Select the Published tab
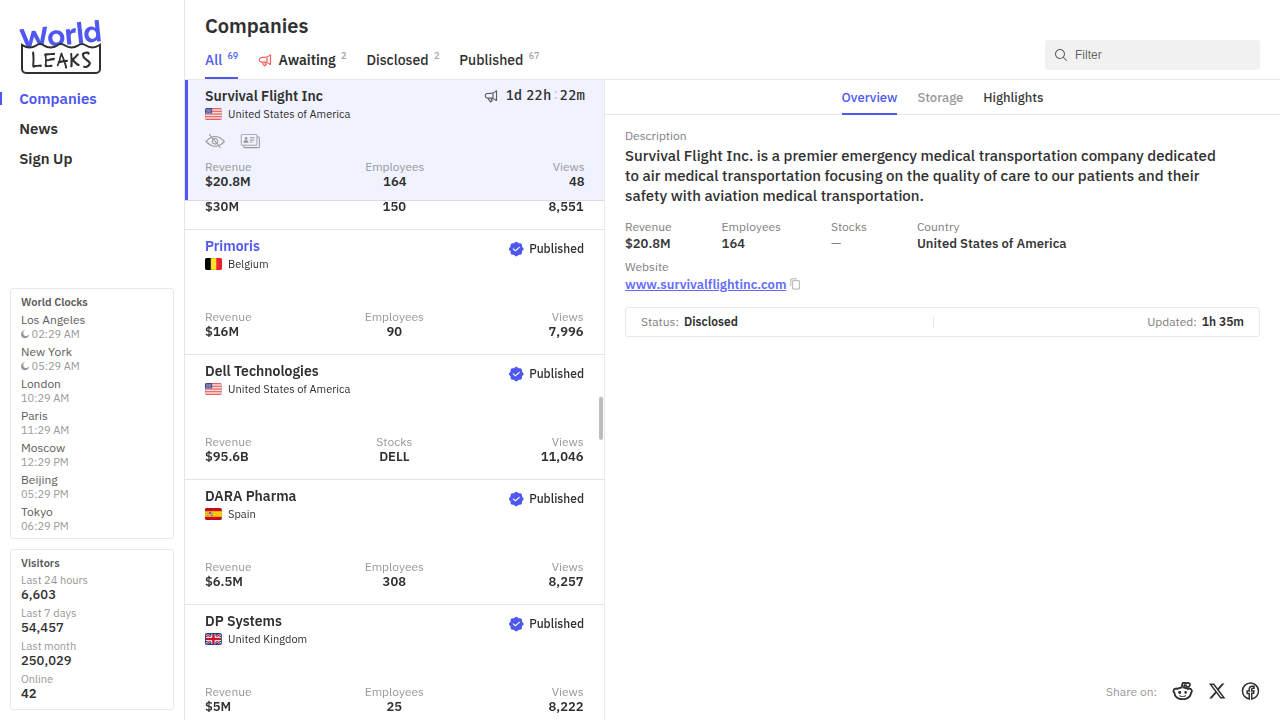The width and height of the screenshot is (1280, 720). 491,60
